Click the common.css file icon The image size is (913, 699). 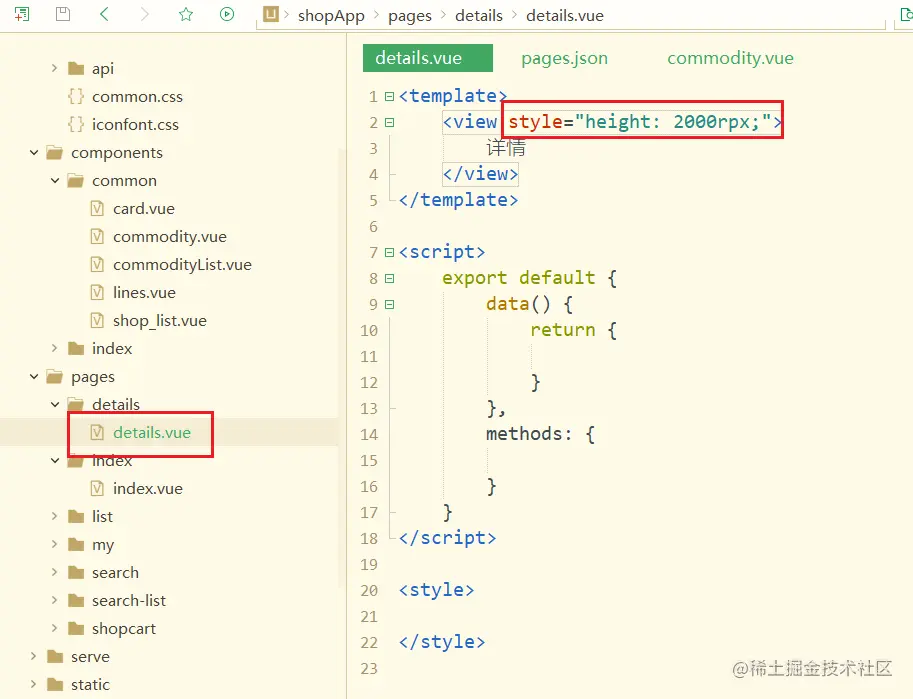pos(76,96)
